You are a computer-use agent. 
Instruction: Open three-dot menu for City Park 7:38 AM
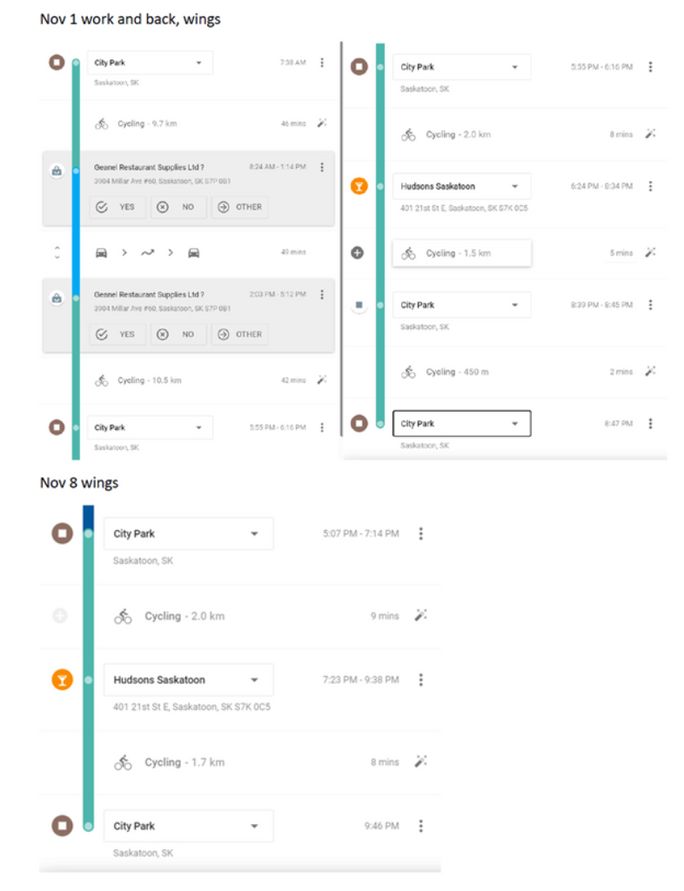click(321, 63)
